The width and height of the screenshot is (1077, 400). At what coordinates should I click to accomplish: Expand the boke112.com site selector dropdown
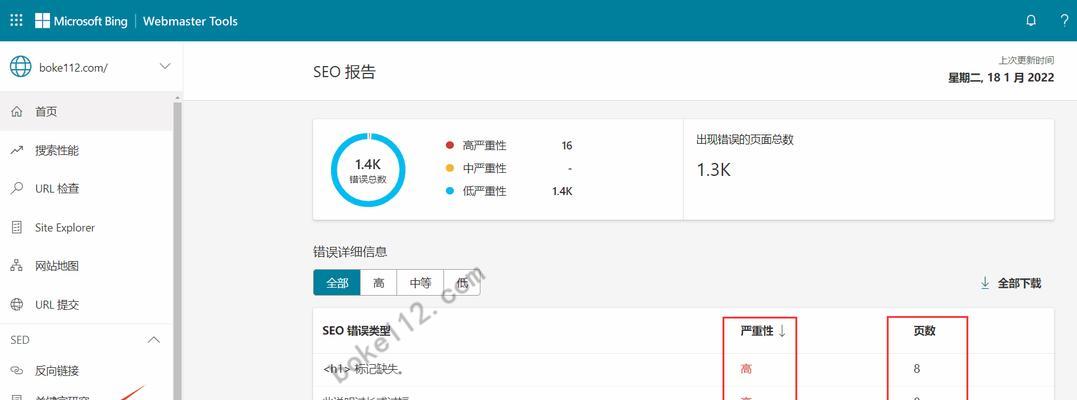tap(165, 67)
